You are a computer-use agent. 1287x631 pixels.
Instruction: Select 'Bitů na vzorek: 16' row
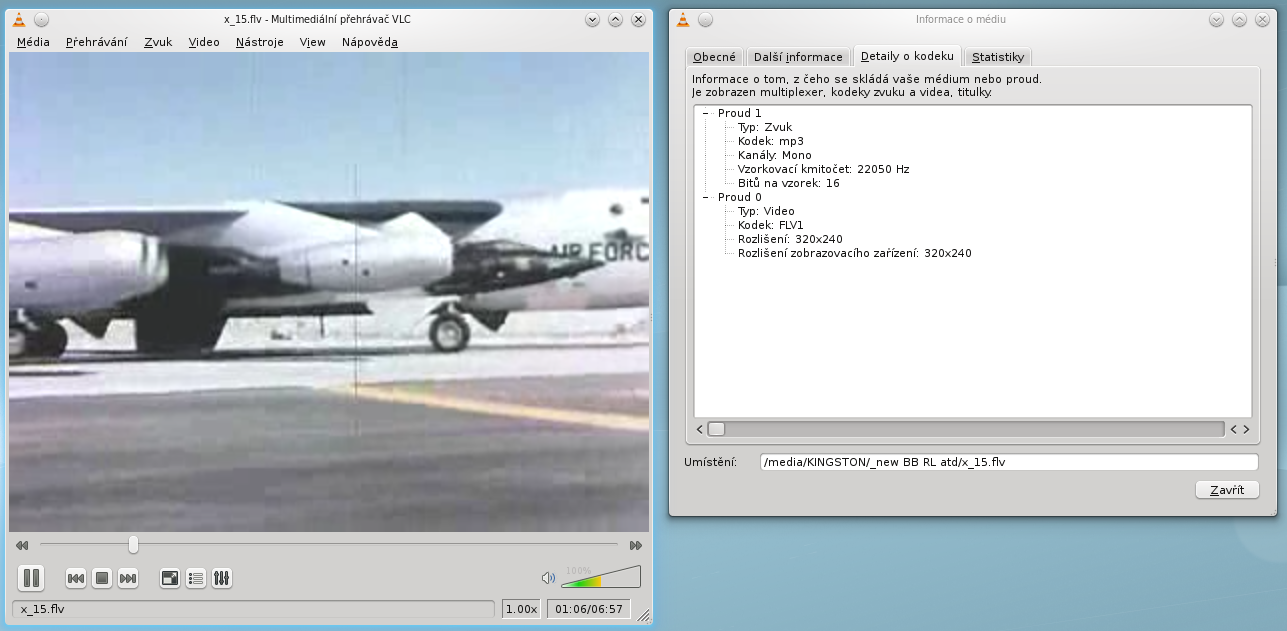point(789,183)
